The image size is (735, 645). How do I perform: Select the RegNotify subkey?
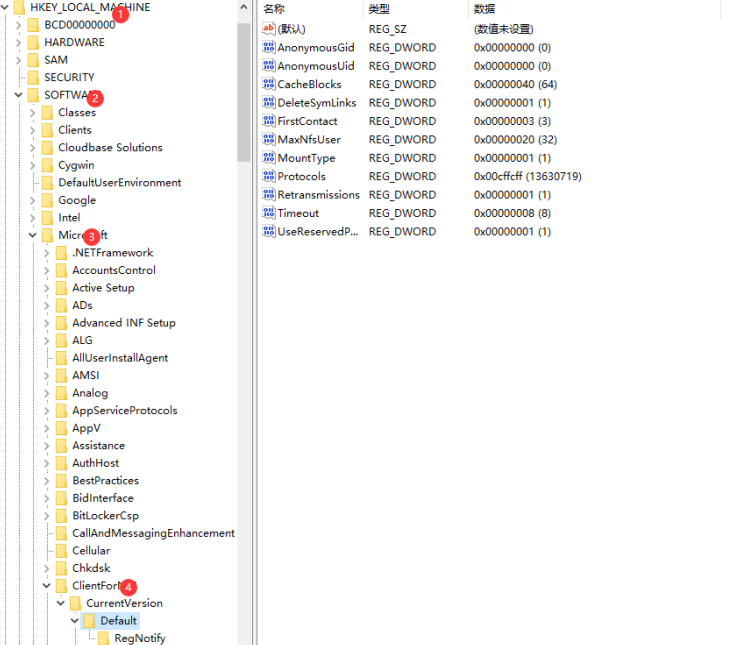(140, 638)
